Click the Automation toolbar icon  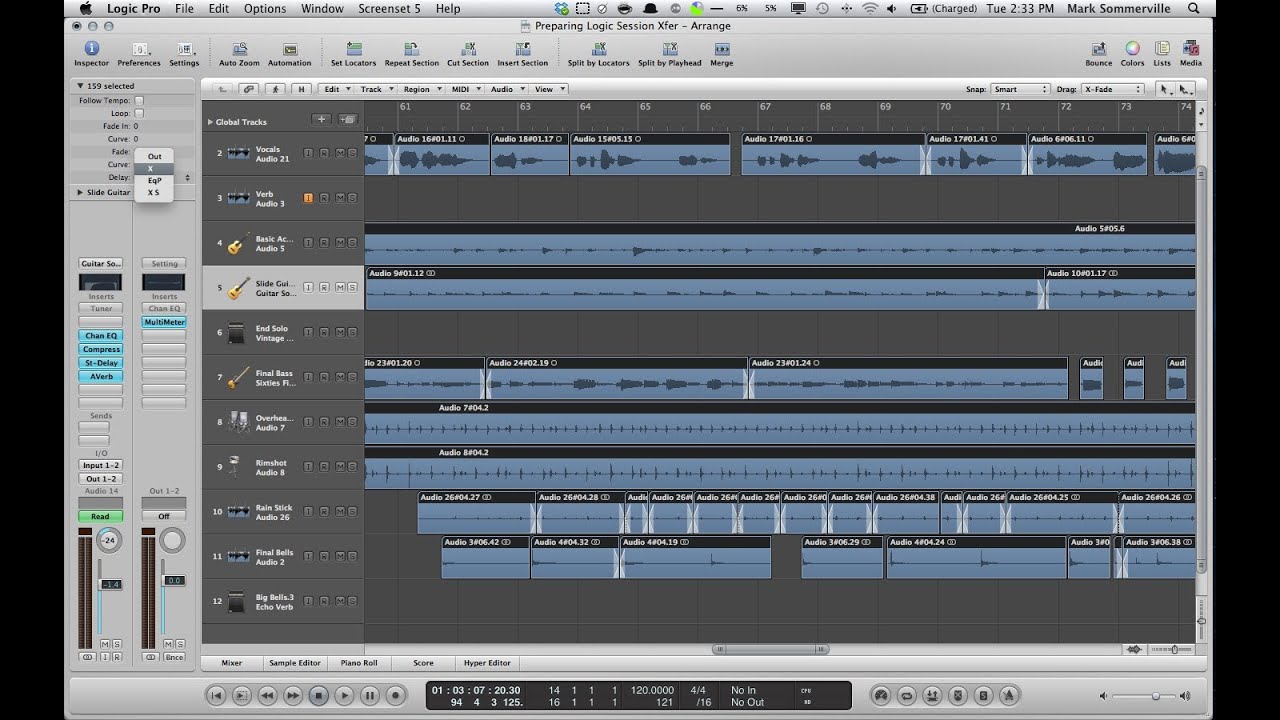[x=289, y=49]
